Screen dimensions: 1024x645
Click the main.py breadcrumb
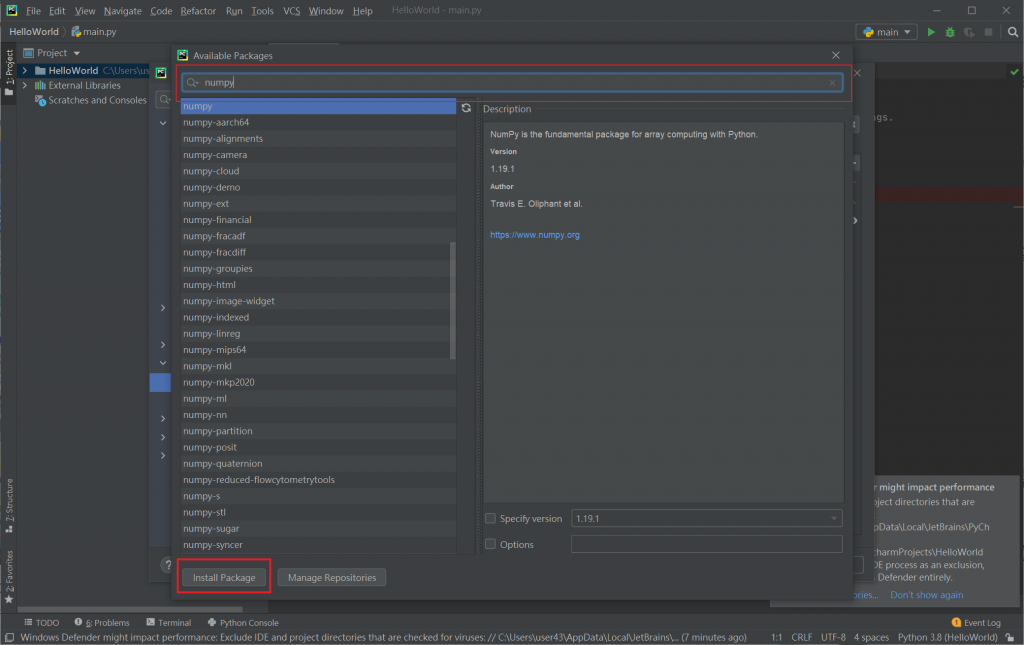93,31
